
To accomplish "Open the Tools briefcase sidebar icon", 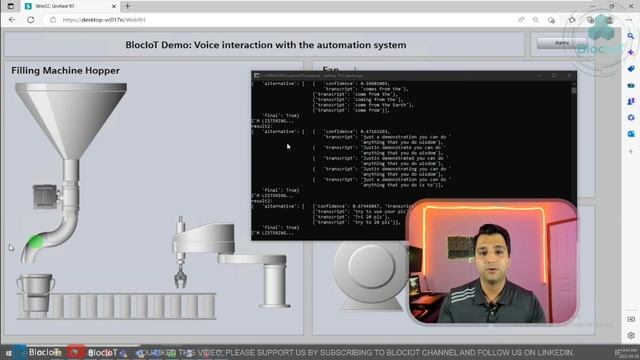I will click(x=631, y=85).
